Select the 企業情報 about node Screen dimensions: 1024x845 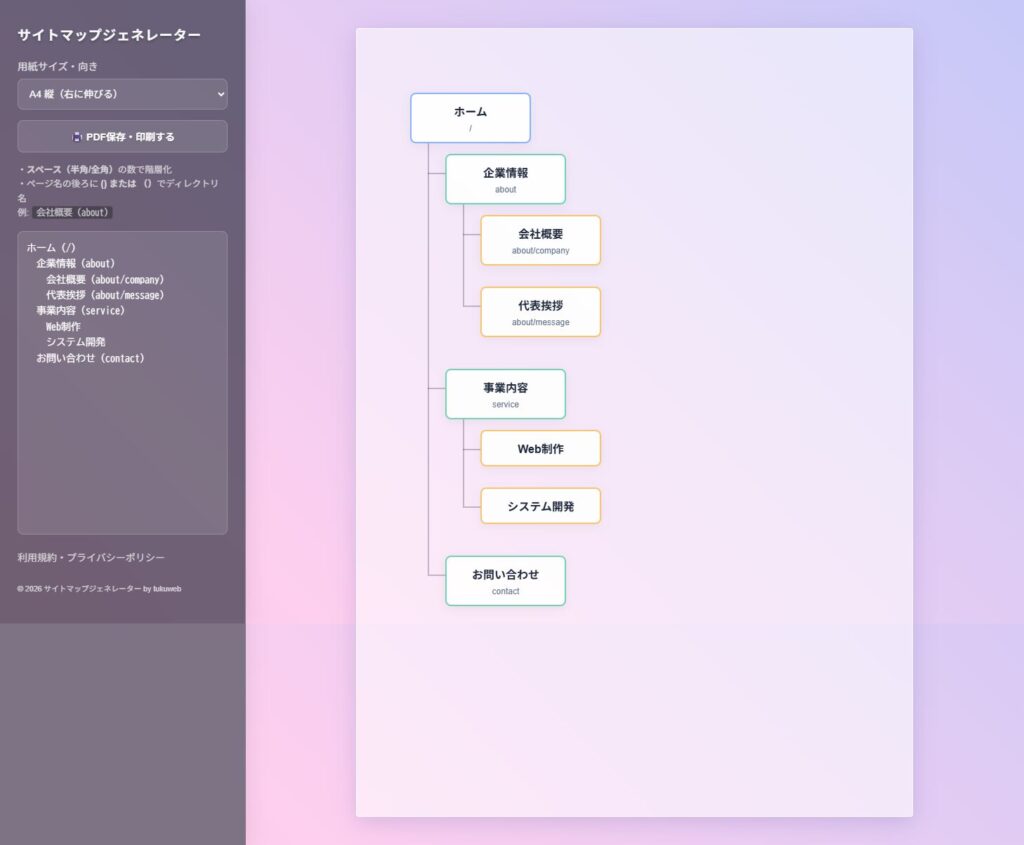click(505, 179)
